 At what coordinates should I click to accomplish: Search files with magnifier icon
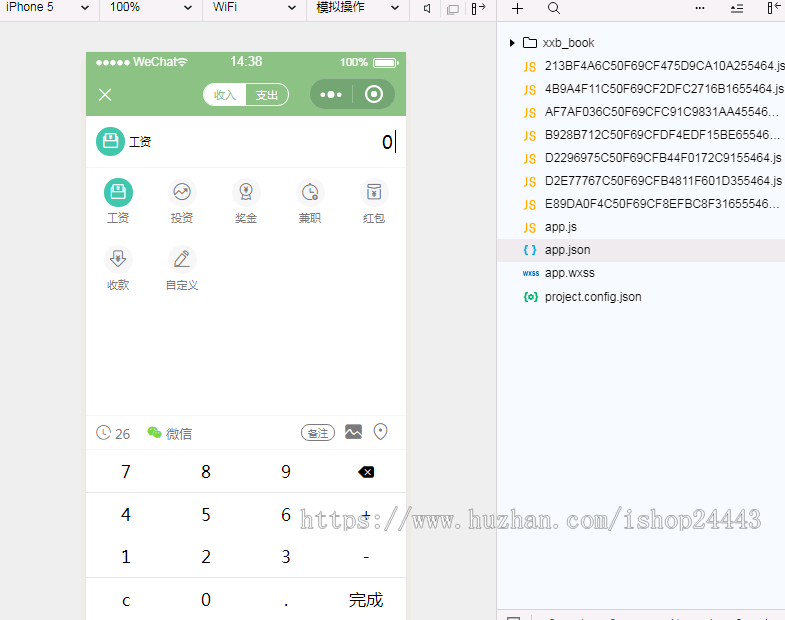click(x=554, y=9)
